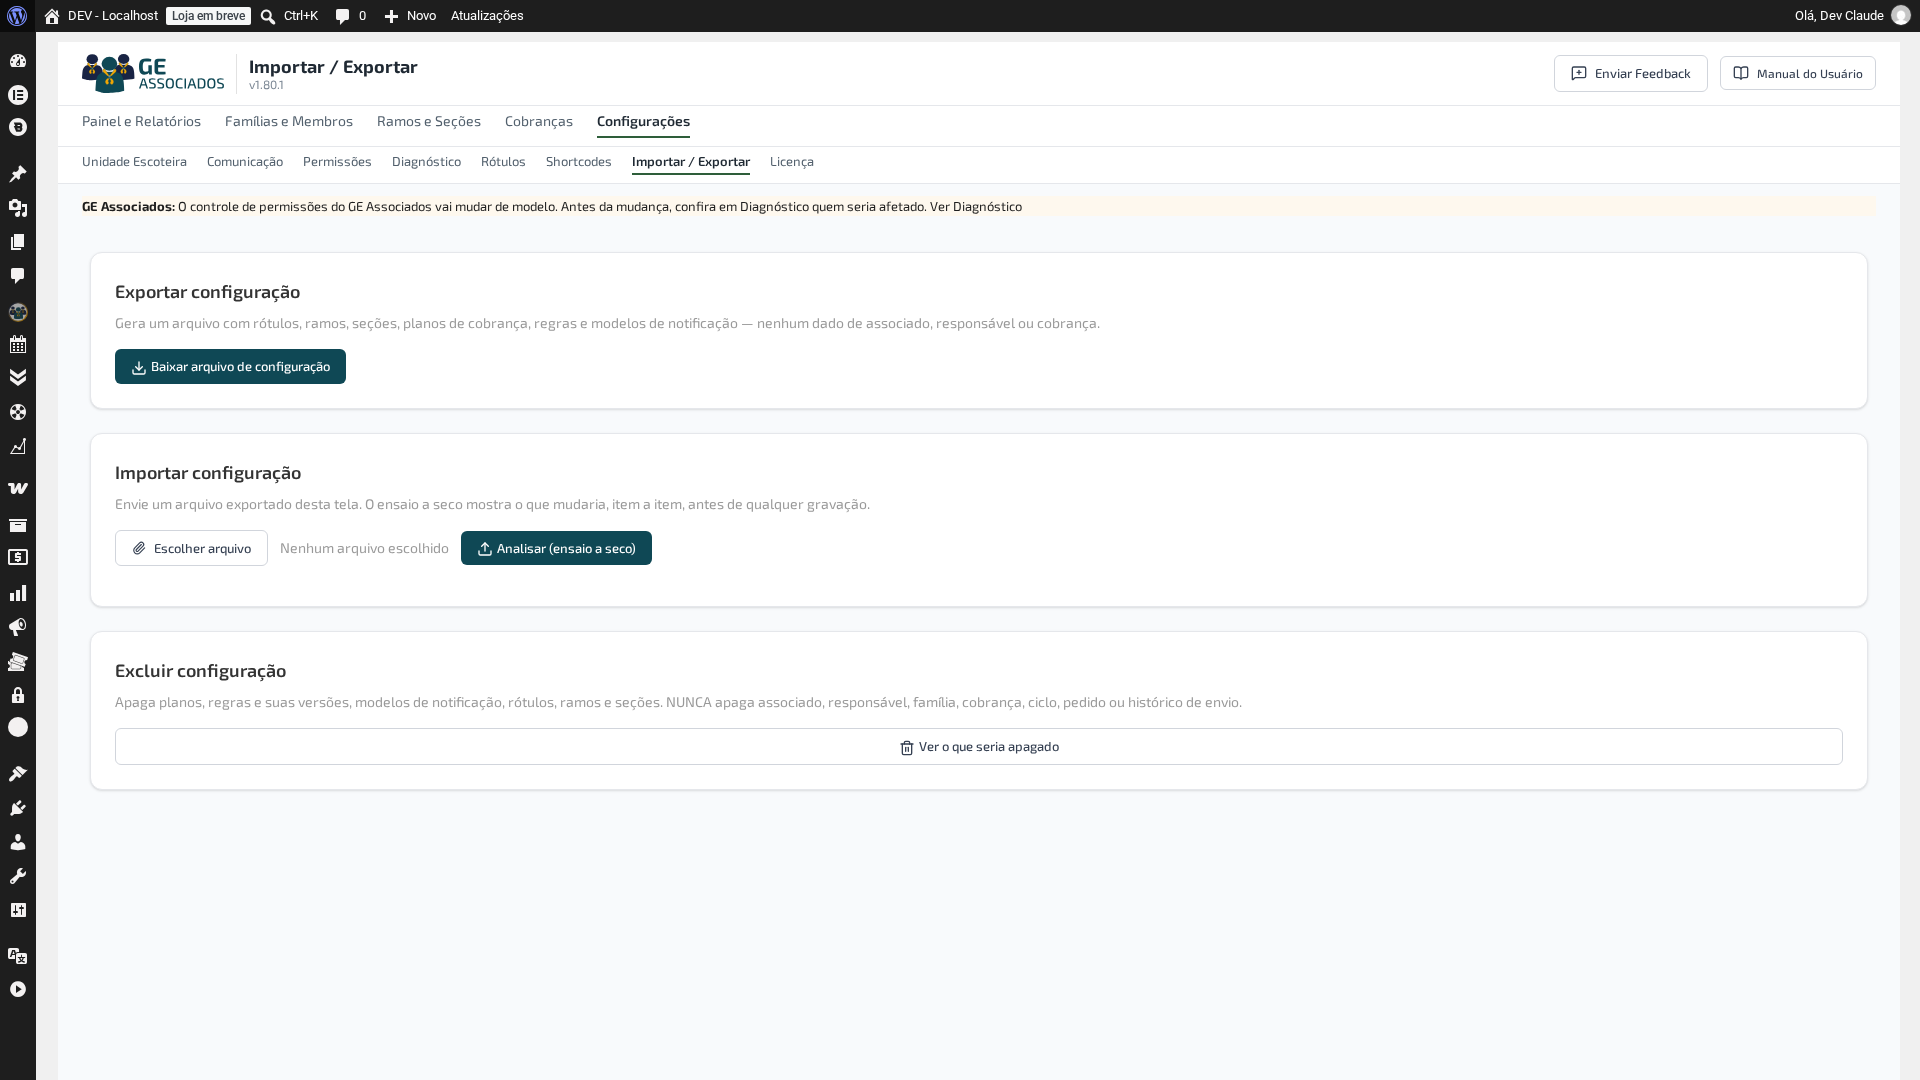The height and width of the screenshot is (1080, 1920).
Task: Open the payments dollar icon
Action: pos(18,557)
